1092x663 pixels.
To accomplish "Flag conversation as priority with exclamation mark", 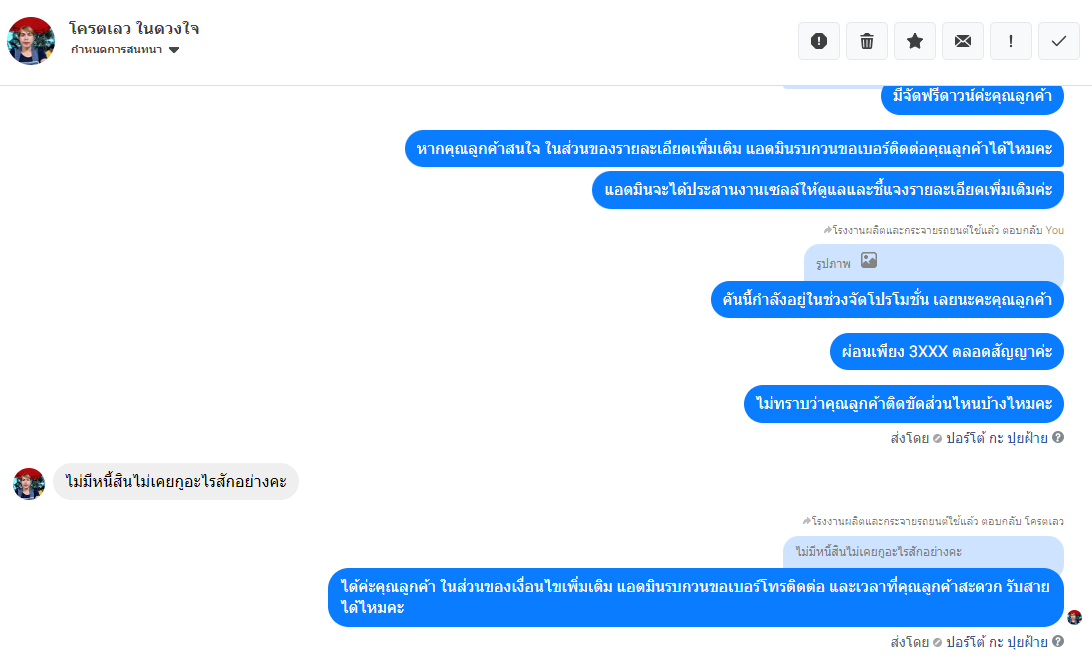I will (1011, 41).
